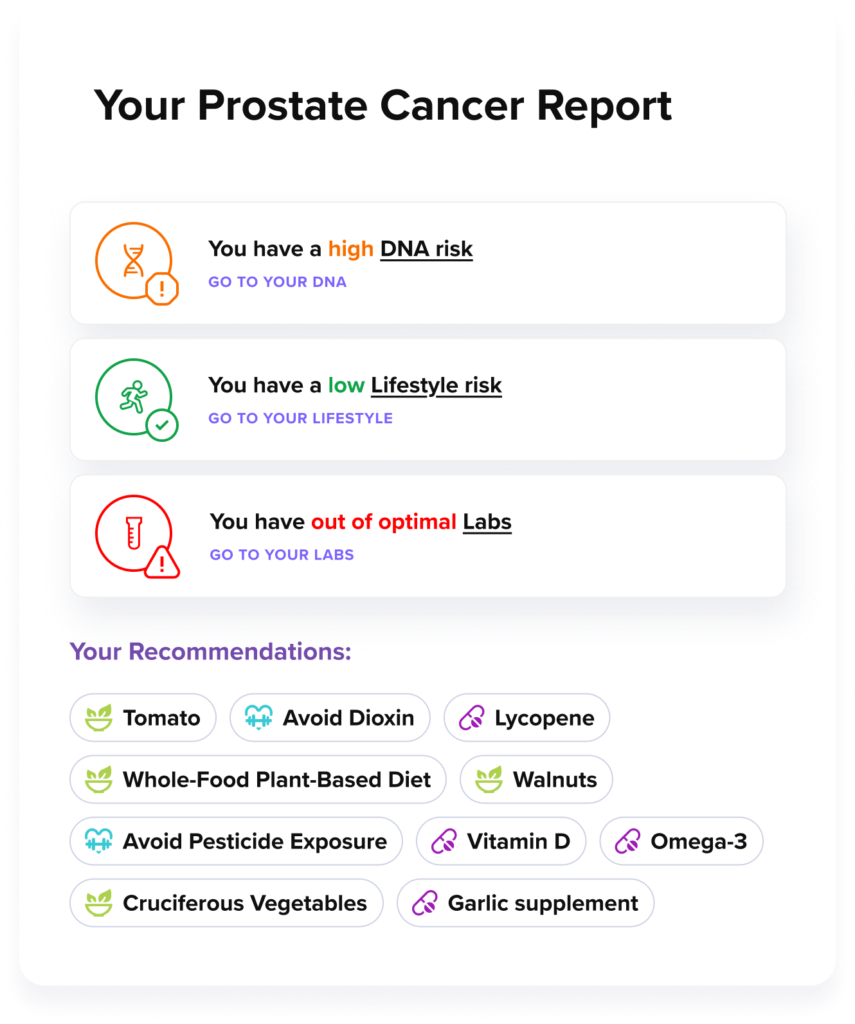The width and height of the screenshot is (855, 1024).
Task: Open the GO TO YOUR DNA link
Action: coord(277,282)
